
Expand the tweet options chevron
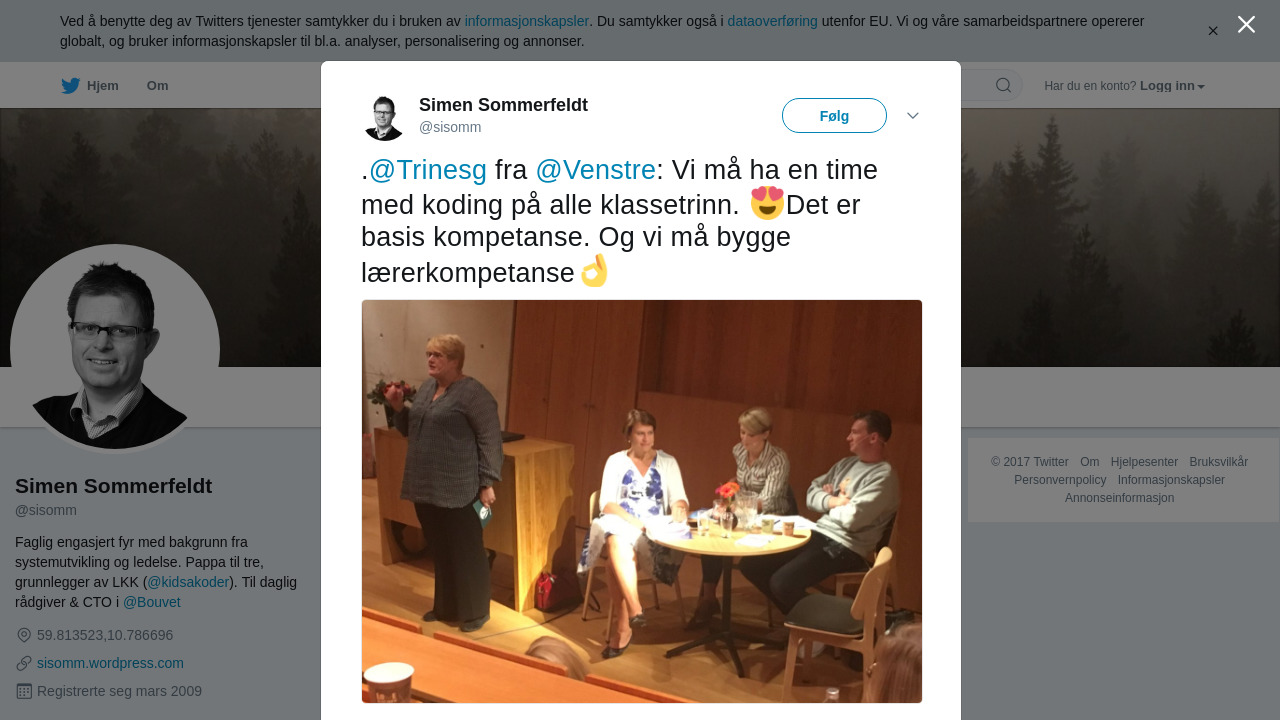point(913,116)
